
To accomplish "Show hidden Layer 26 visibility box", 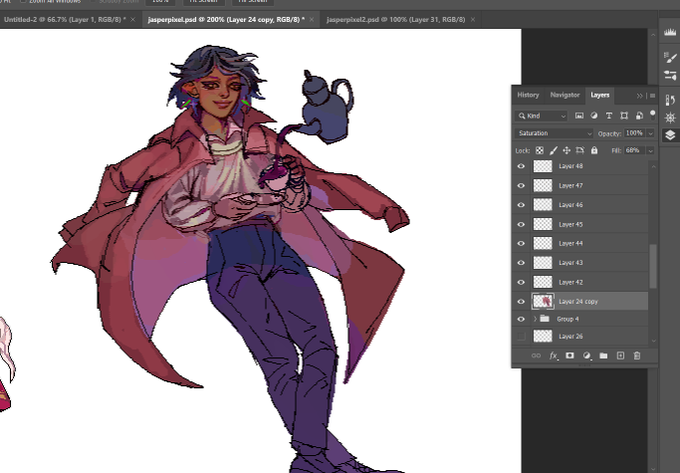I will tap(521, 336).
